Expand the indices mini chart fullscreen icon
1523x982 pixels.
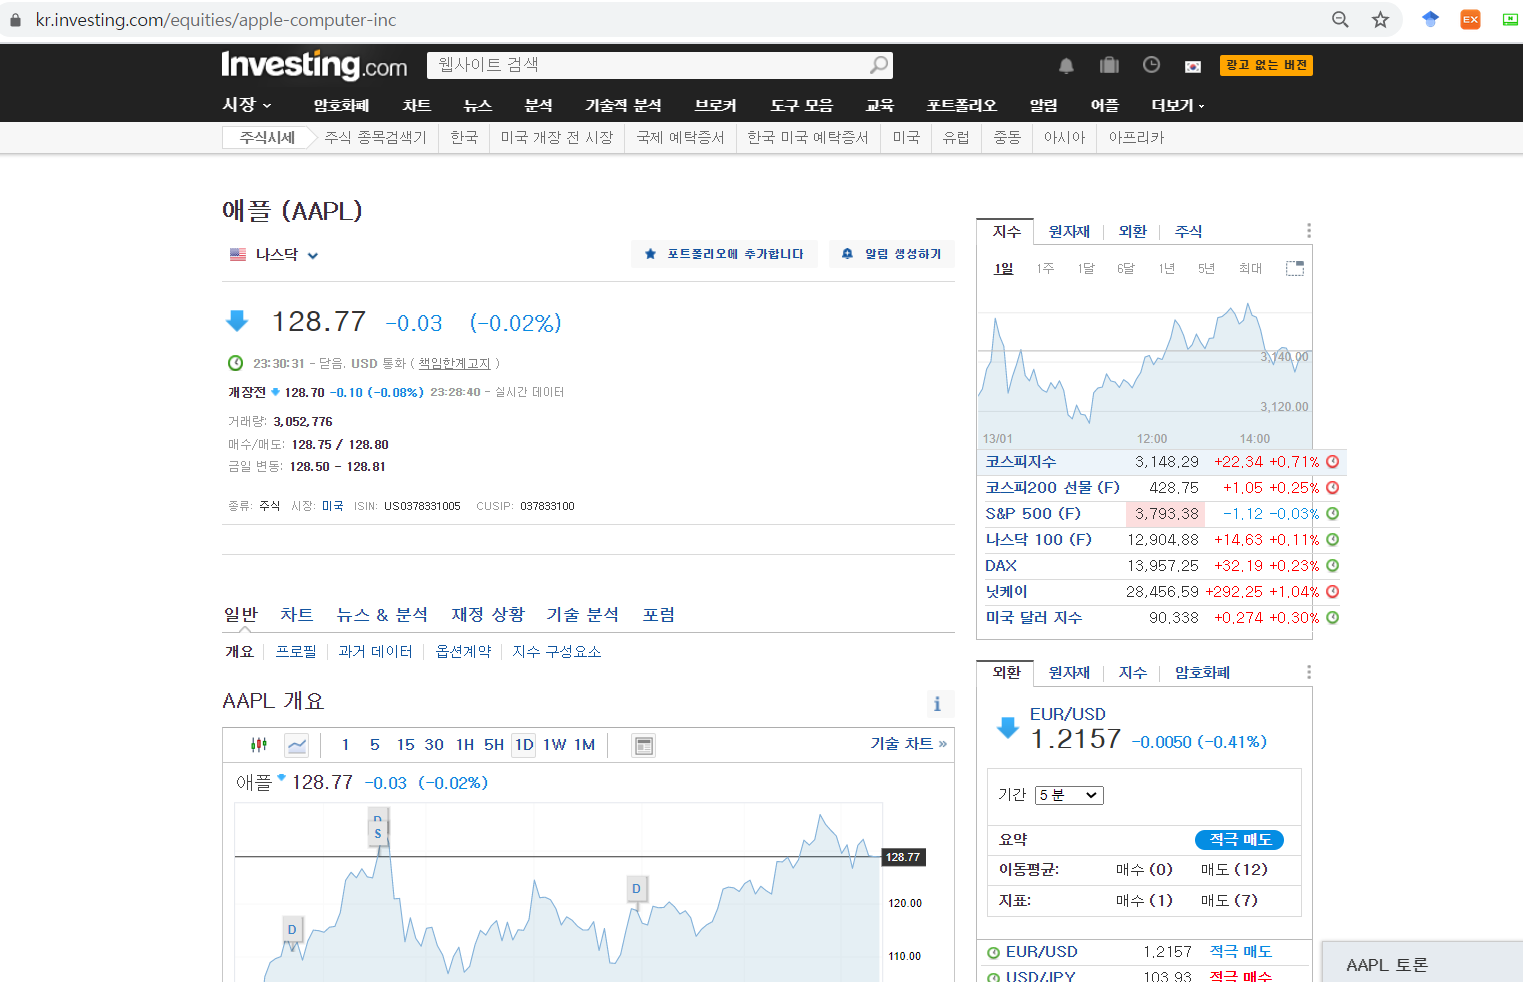[x=1295, y=268]
